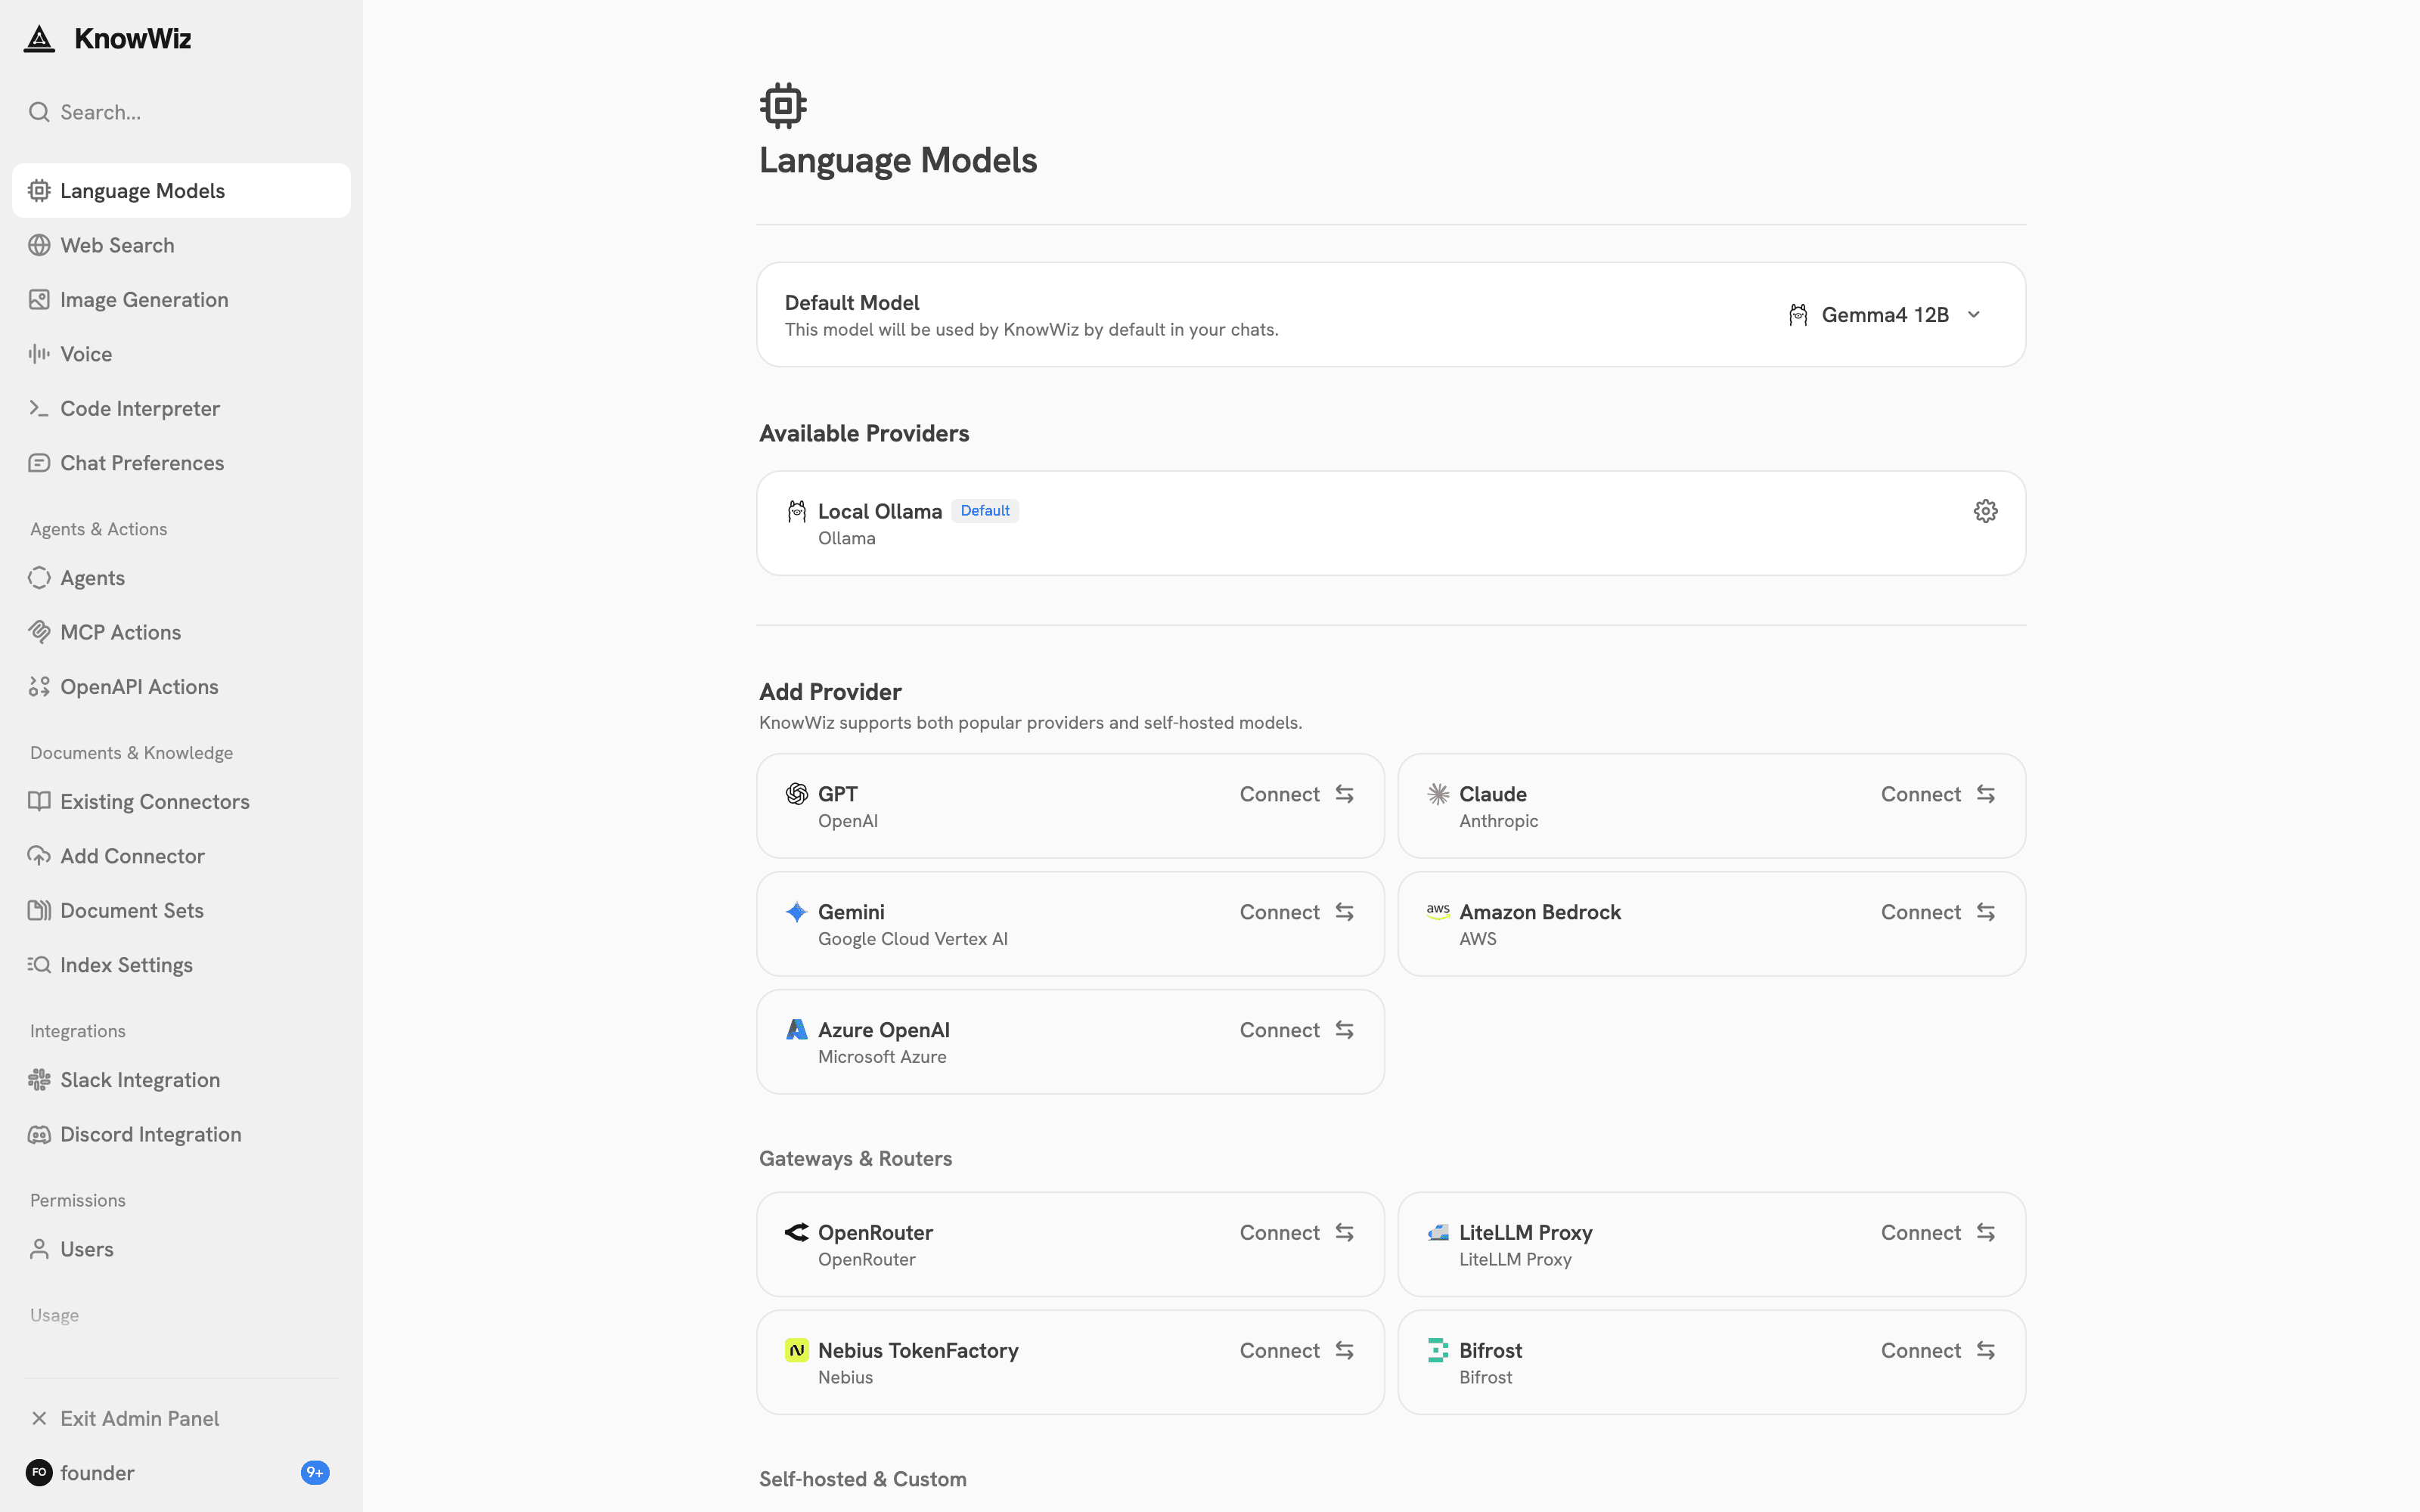Click the Add Provider heading
Image resolution: width=2420 pixels, height=1512 pixels.
(830, 692)
